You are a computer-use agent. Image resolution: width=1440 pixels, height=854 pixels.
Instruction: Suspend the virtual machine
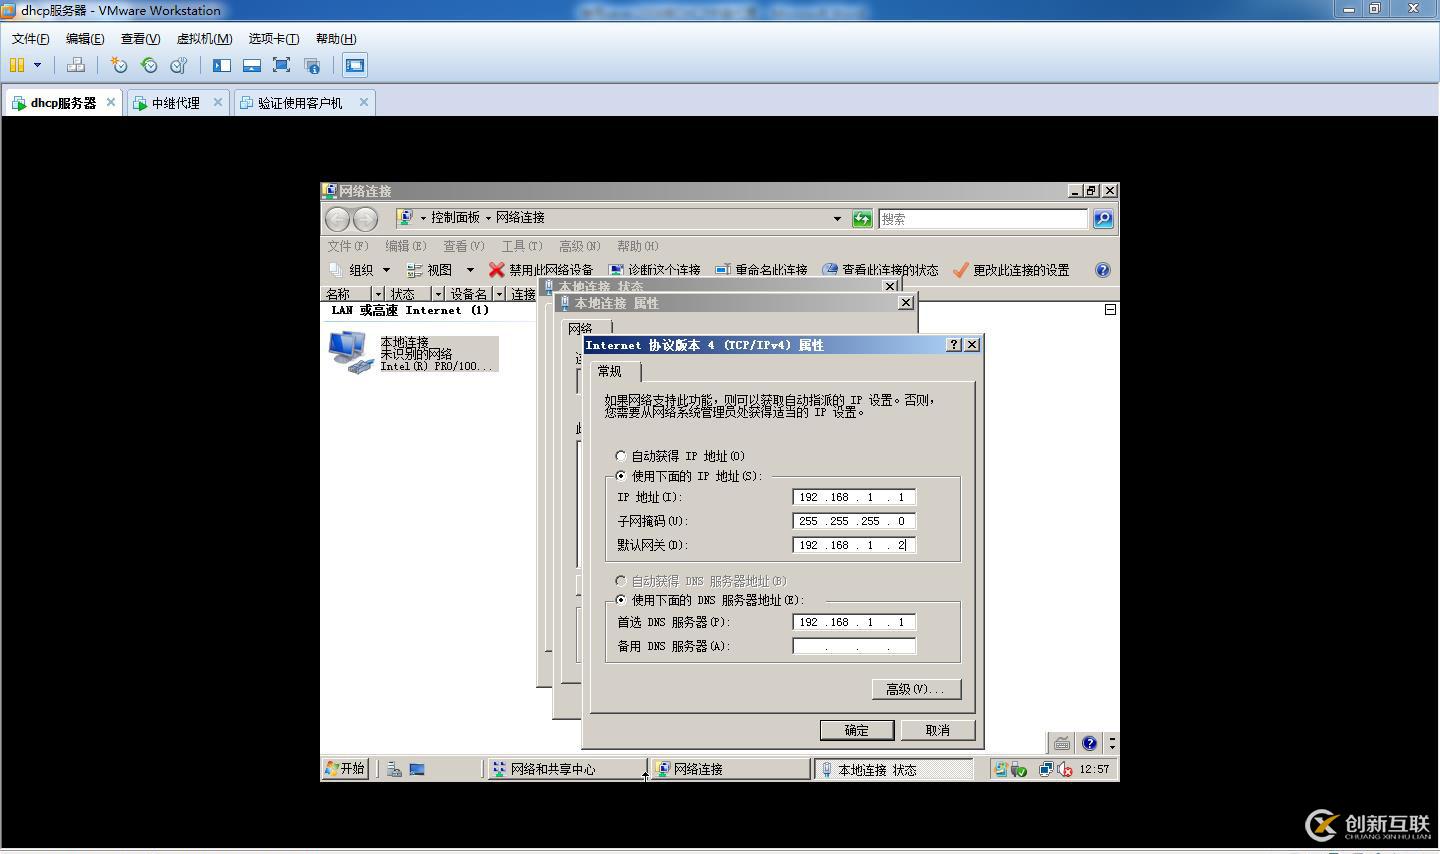click(18, 65)
